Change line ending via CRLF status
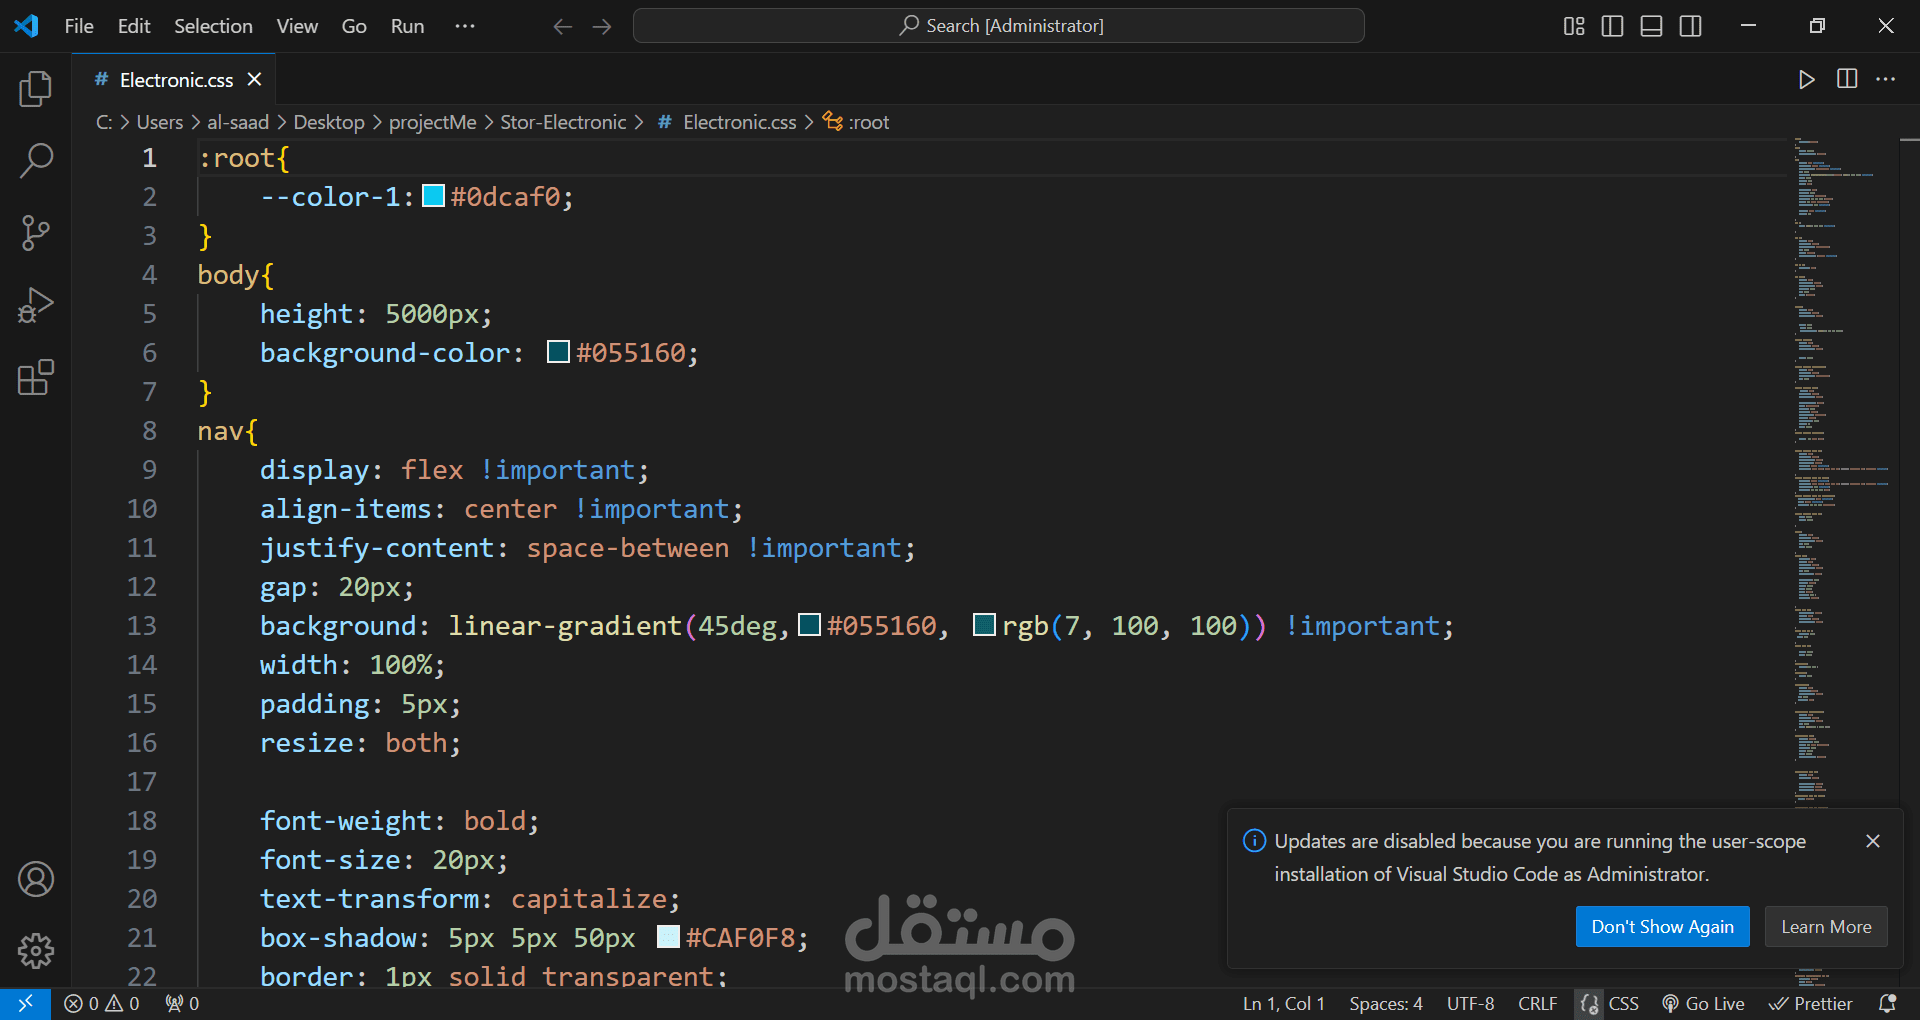Screen dimensions: 1920x1020 1537,1003
